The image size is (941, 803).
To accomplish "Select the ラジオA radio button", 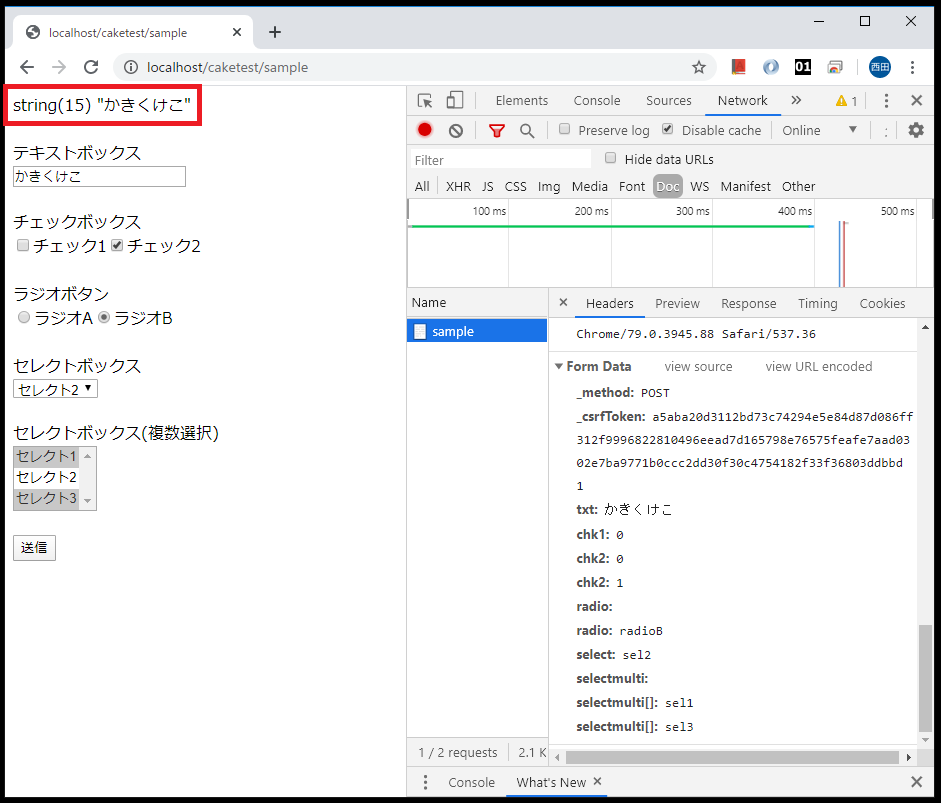I will pos(25,318).
